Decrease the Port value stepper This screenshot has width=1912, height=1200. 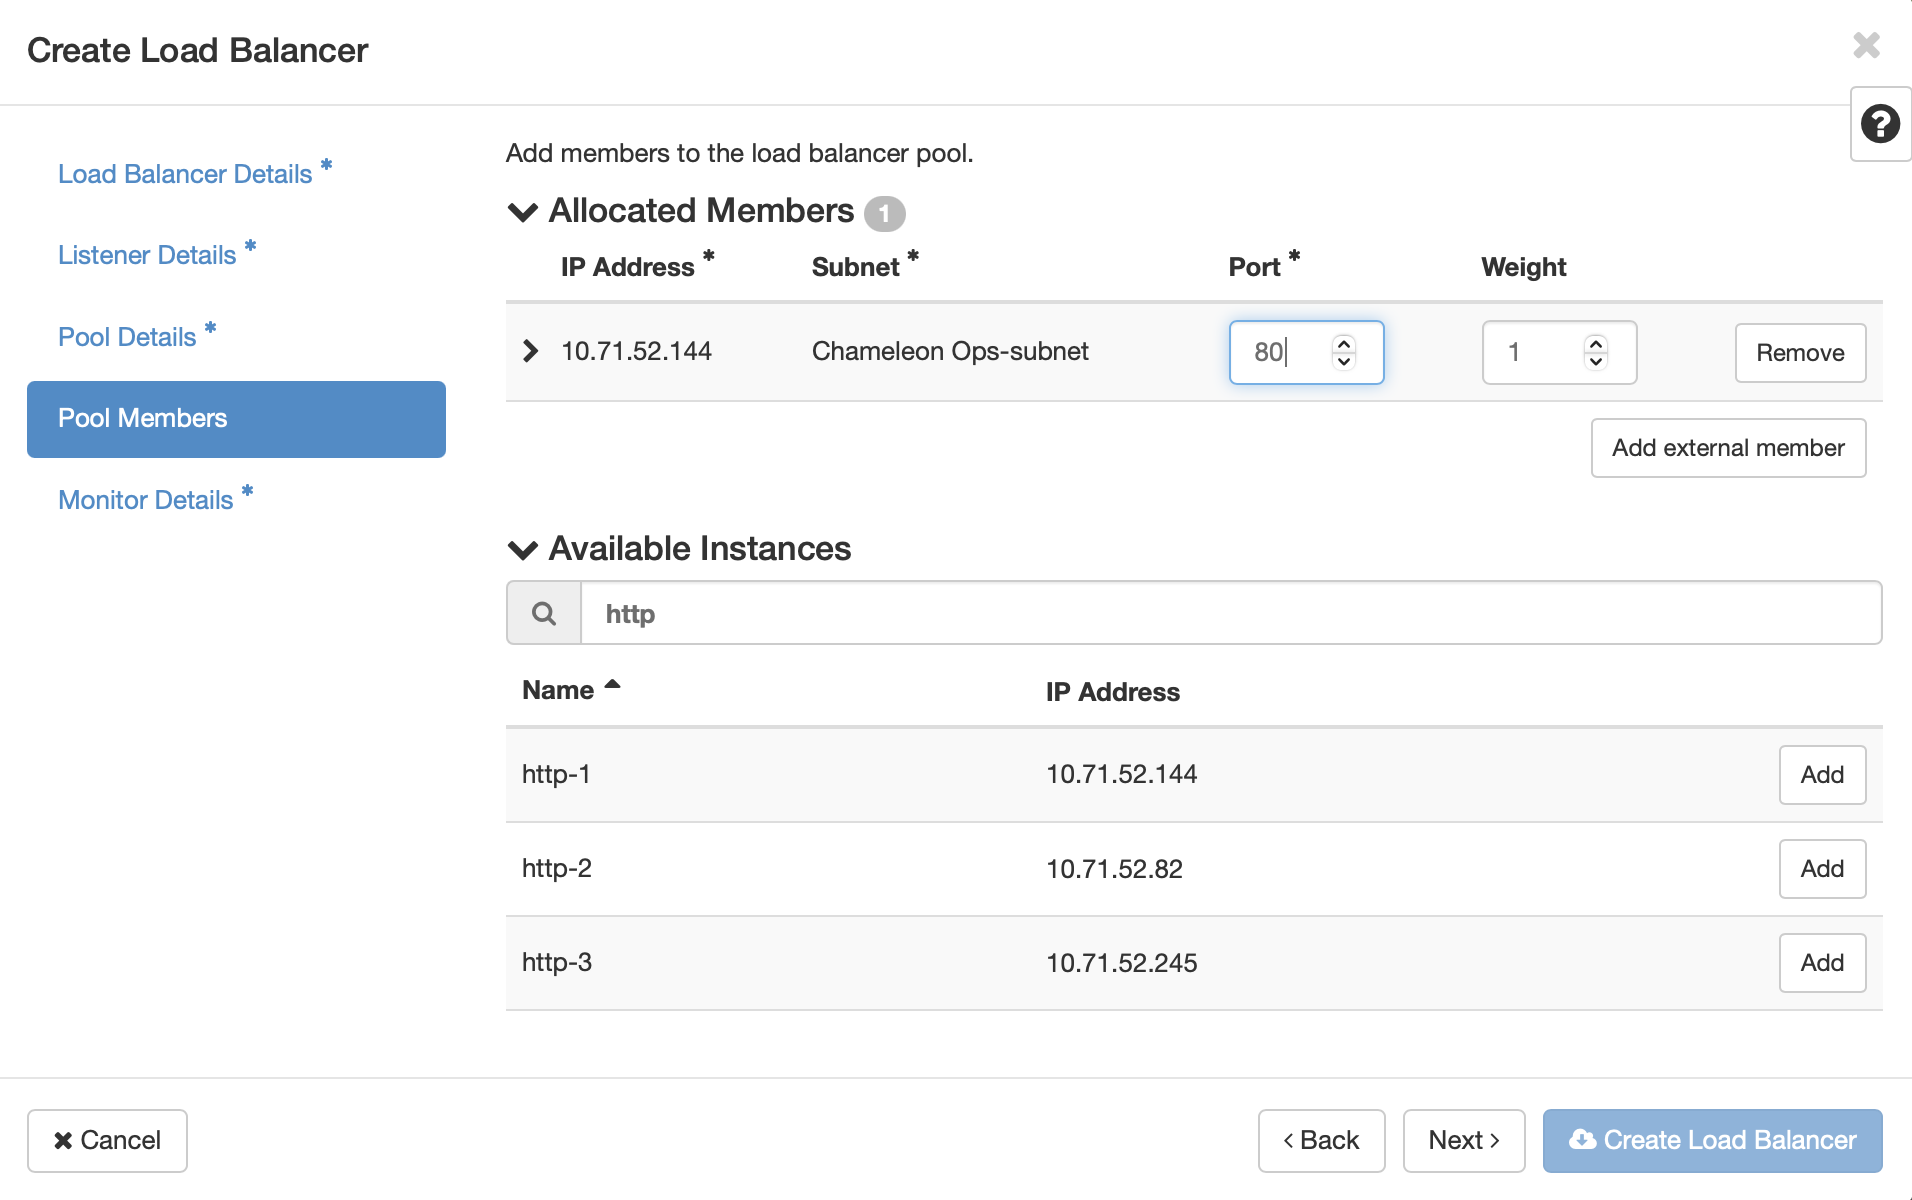(x=1344, y=362)
